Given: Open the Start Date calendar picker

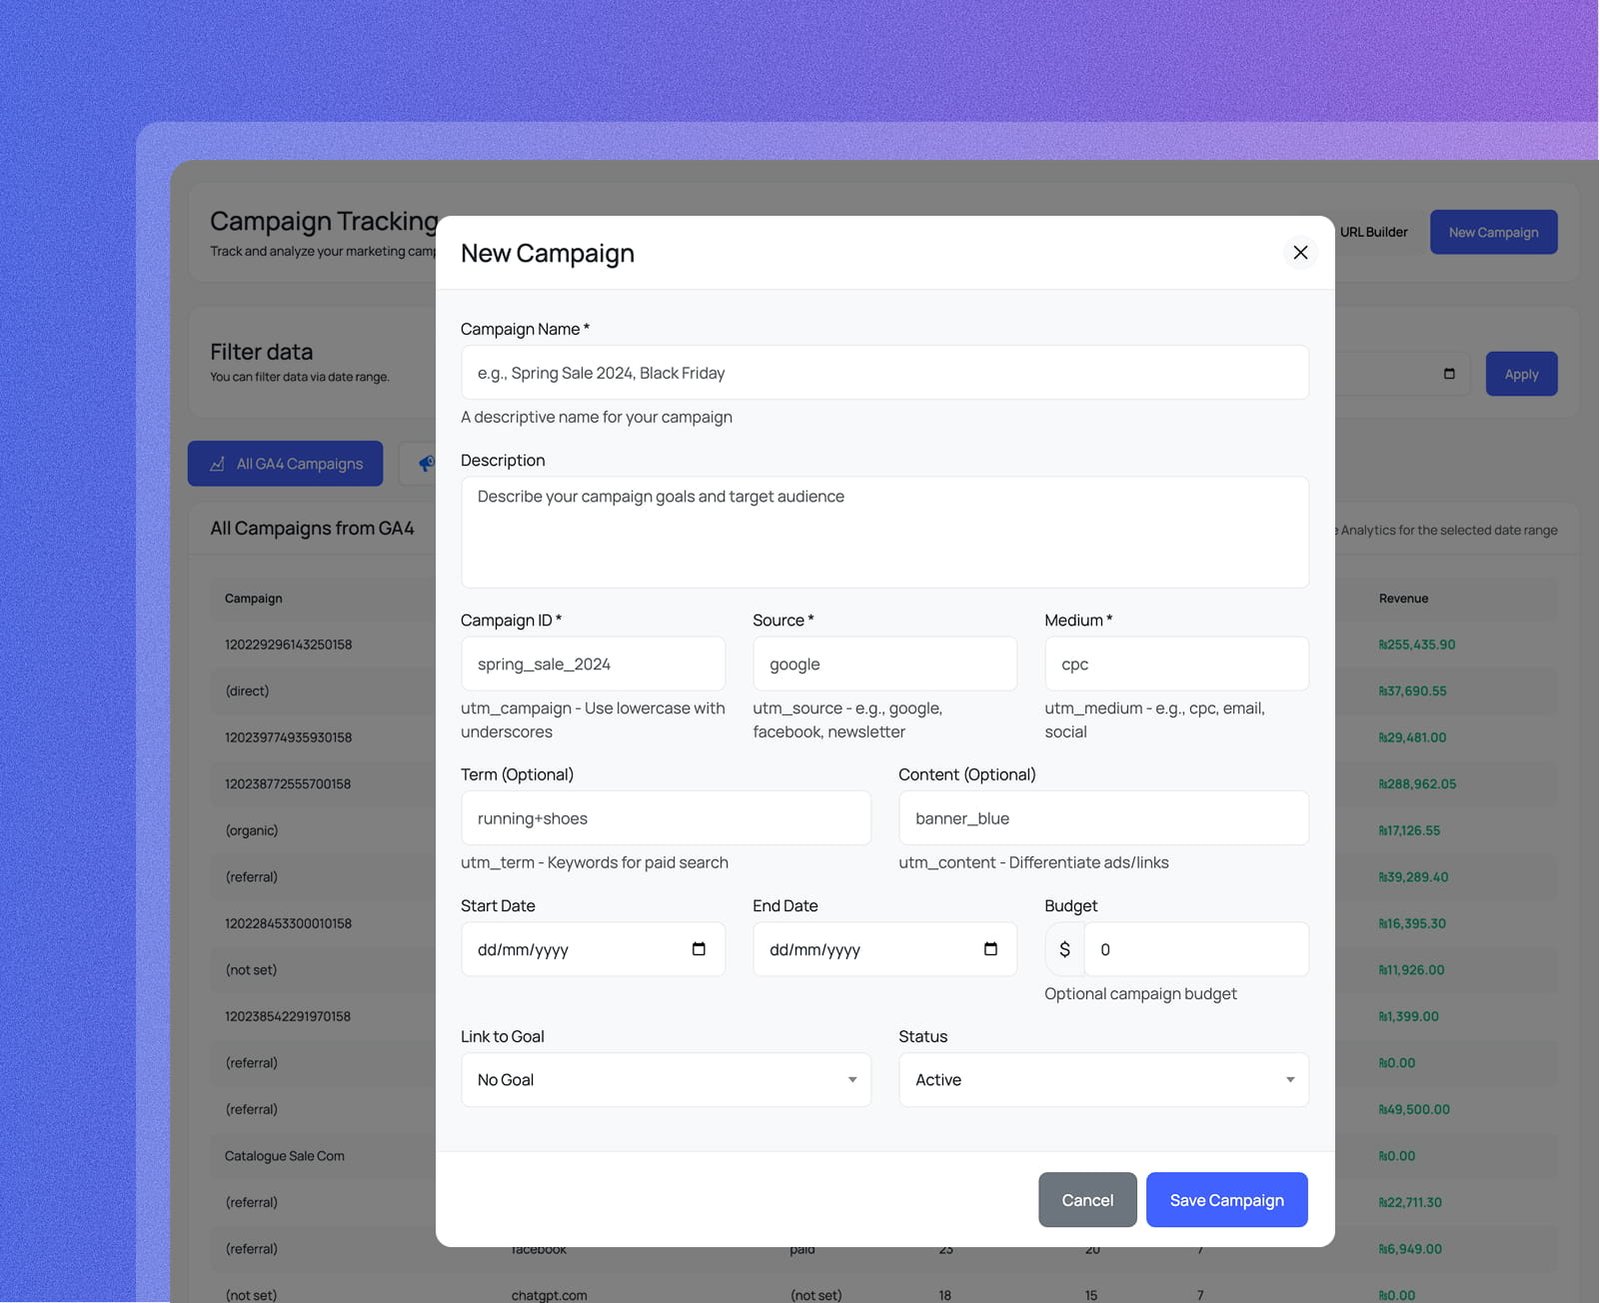Looking at the screenshot, I should click(x=698, y=949).
